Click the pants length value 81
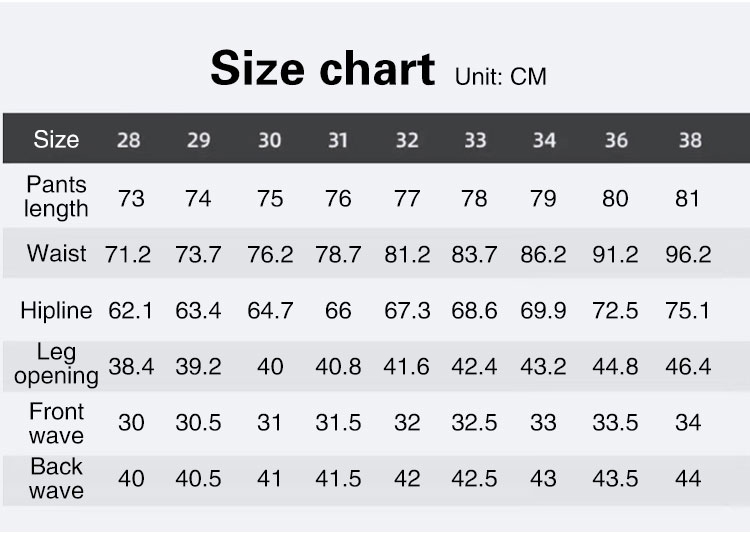This screenshot has width=750, height=541. pyautogui.click(x=687, y=199)
